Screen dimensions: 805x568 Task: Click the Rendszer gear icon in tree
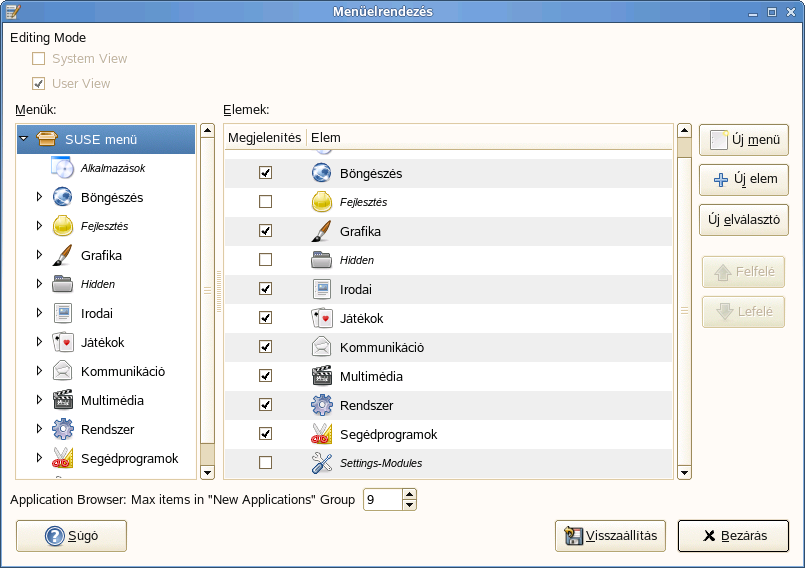63,429
